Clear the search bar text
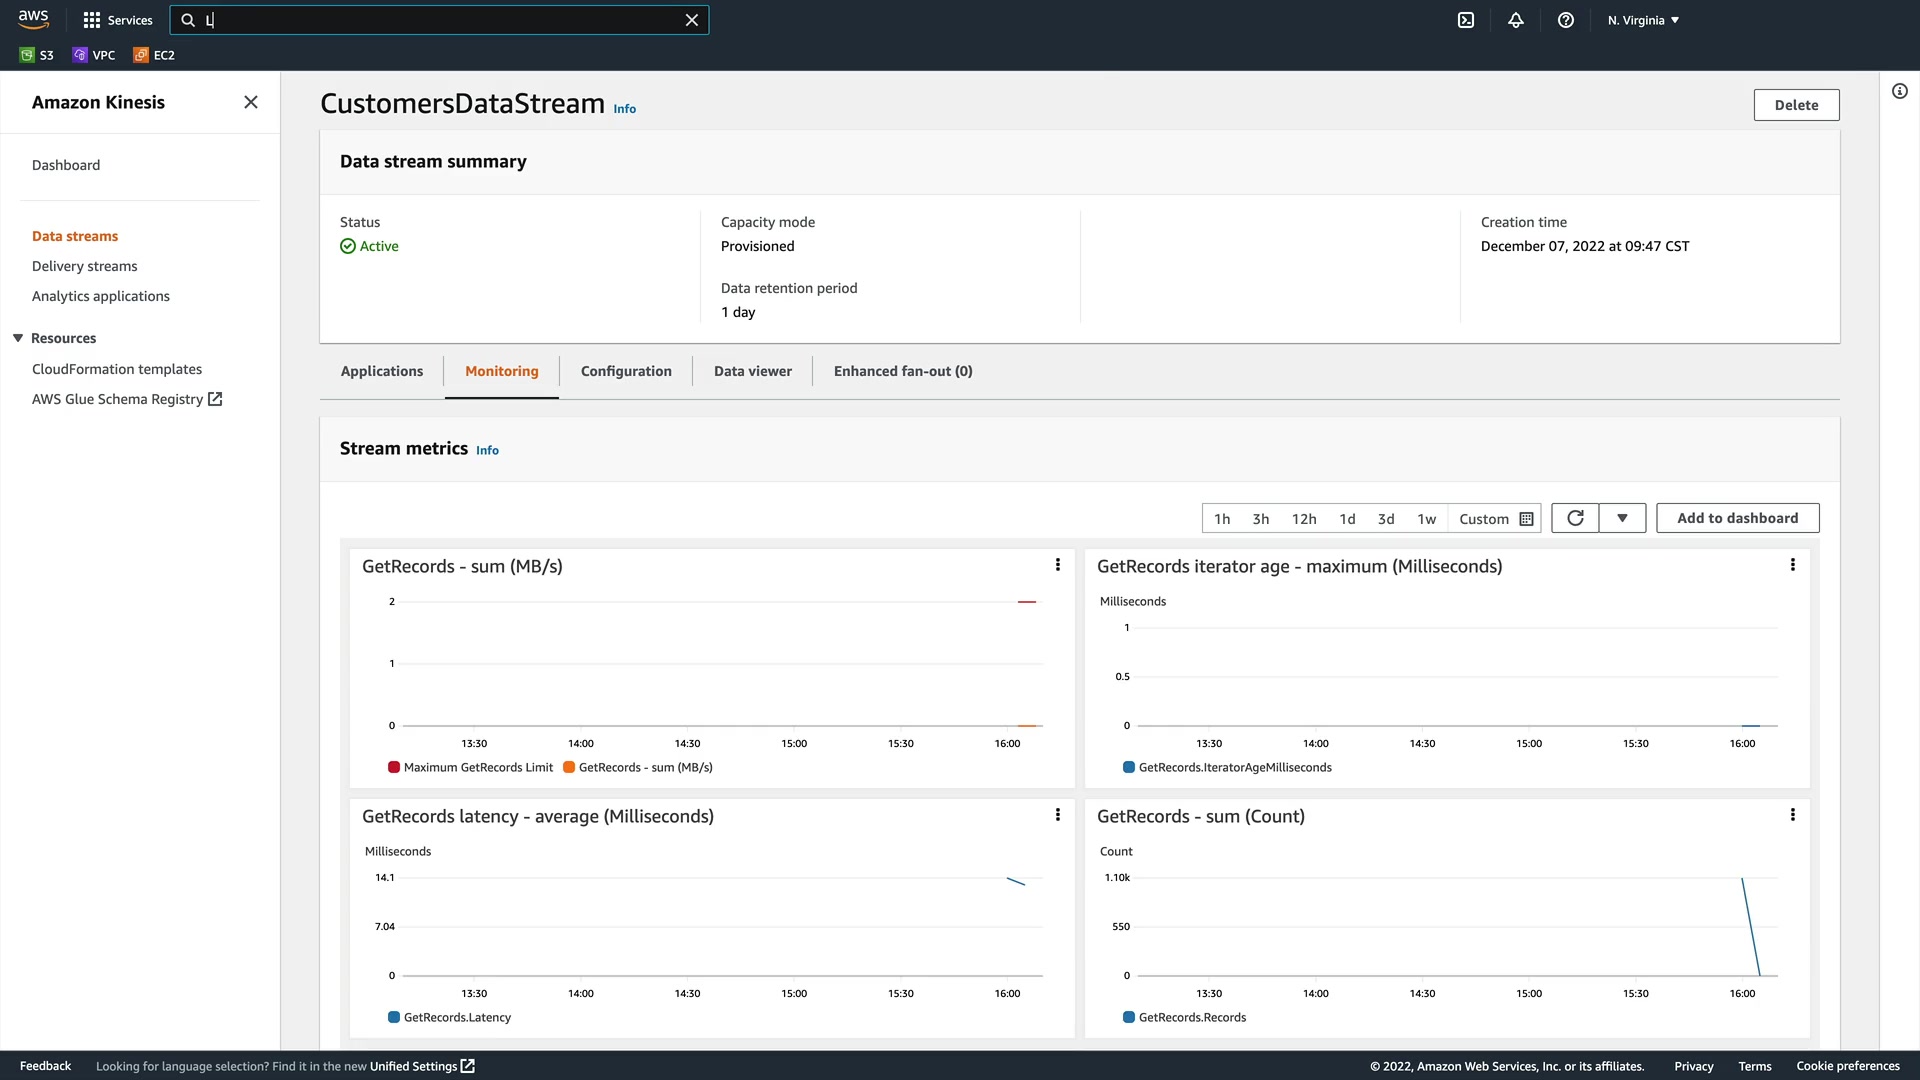Image resolution: width=1920 pixels, height=1080 pixels. click(x=691, y=20)
